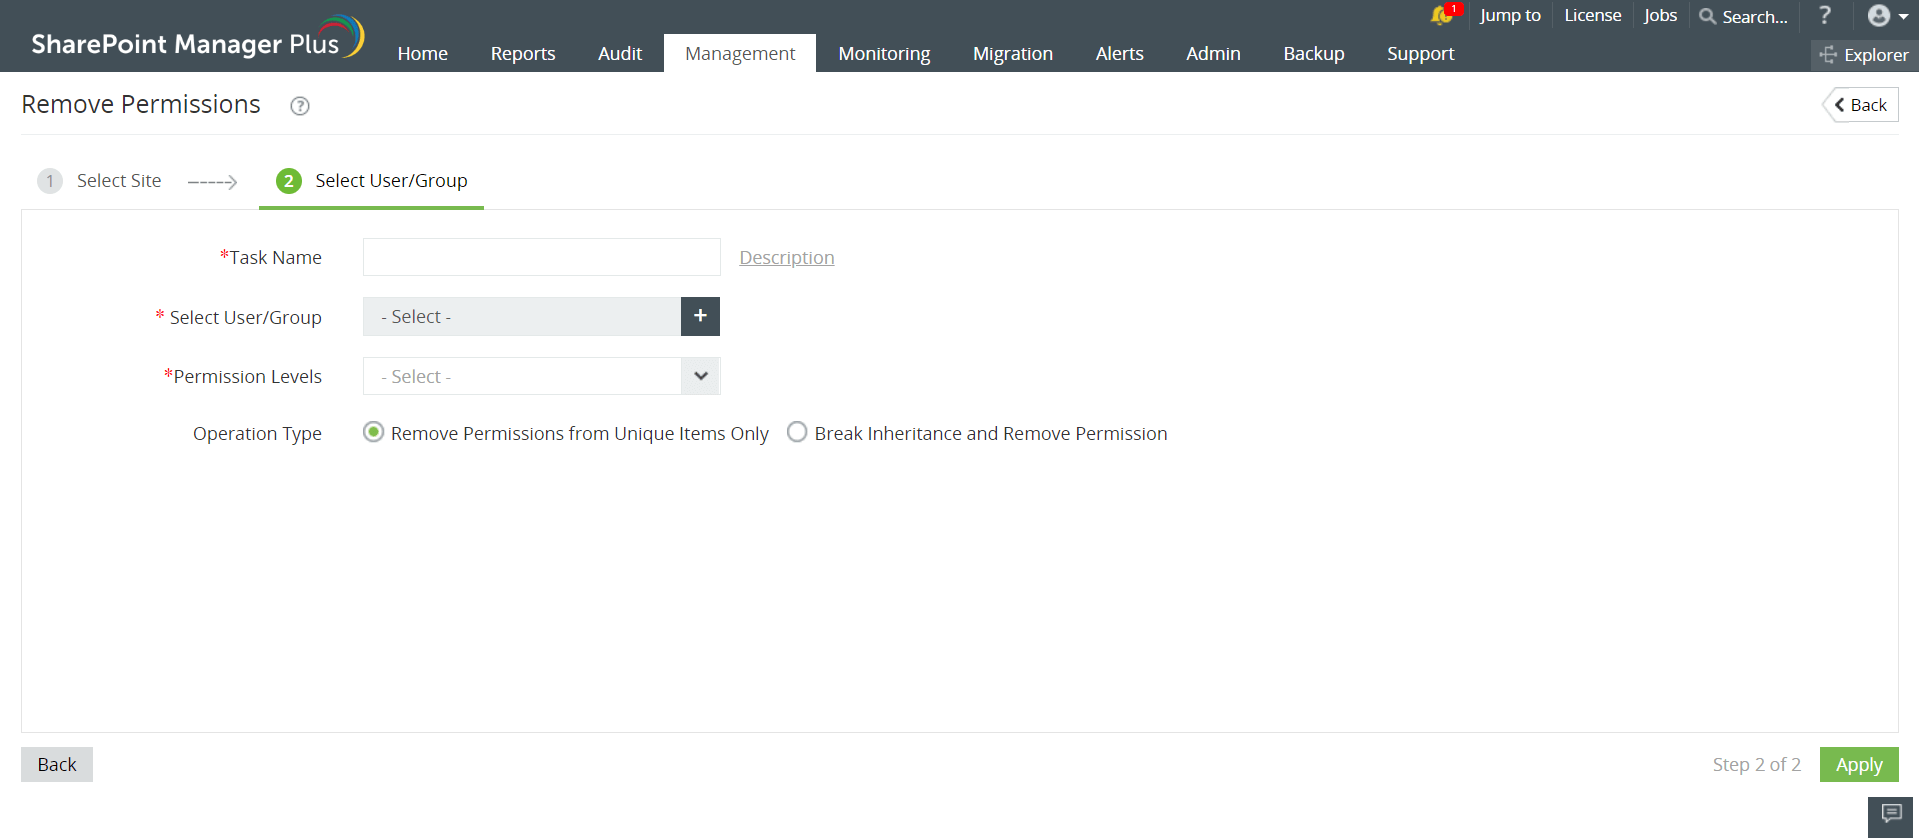Screen dimensions: 1919x838
Task: Open the Home tab
Action: point(422,53)
